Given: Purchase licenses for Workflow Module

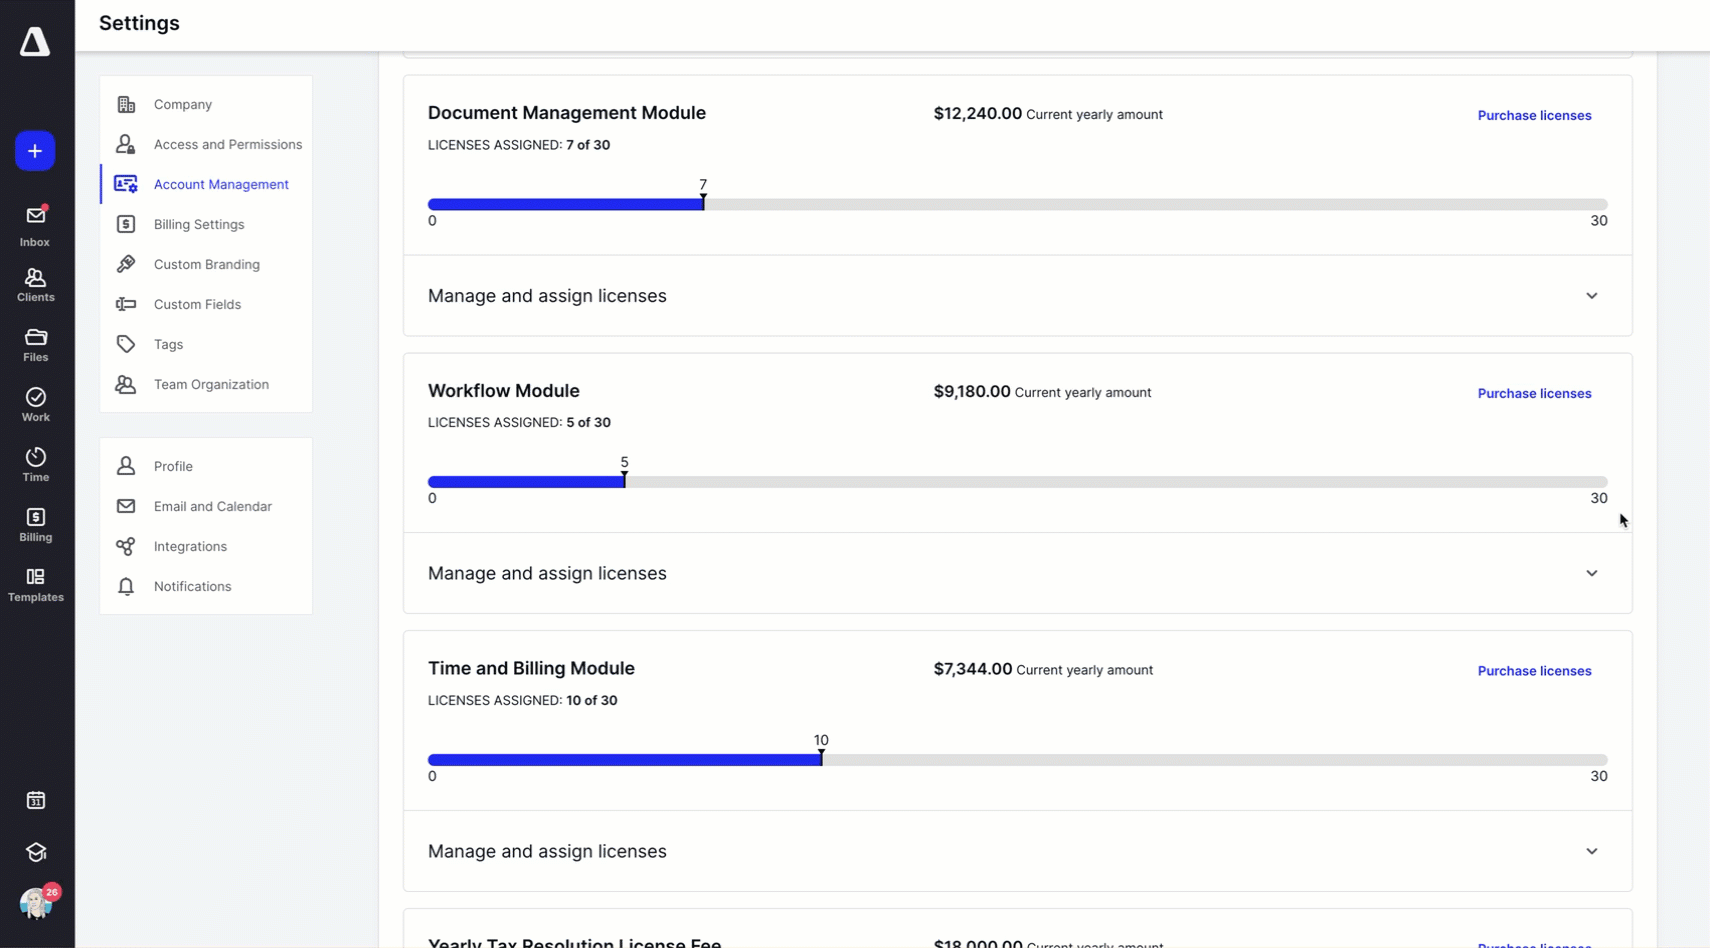Looking at the screenshot, I should pyautogui.click(x=1534, y=393).
